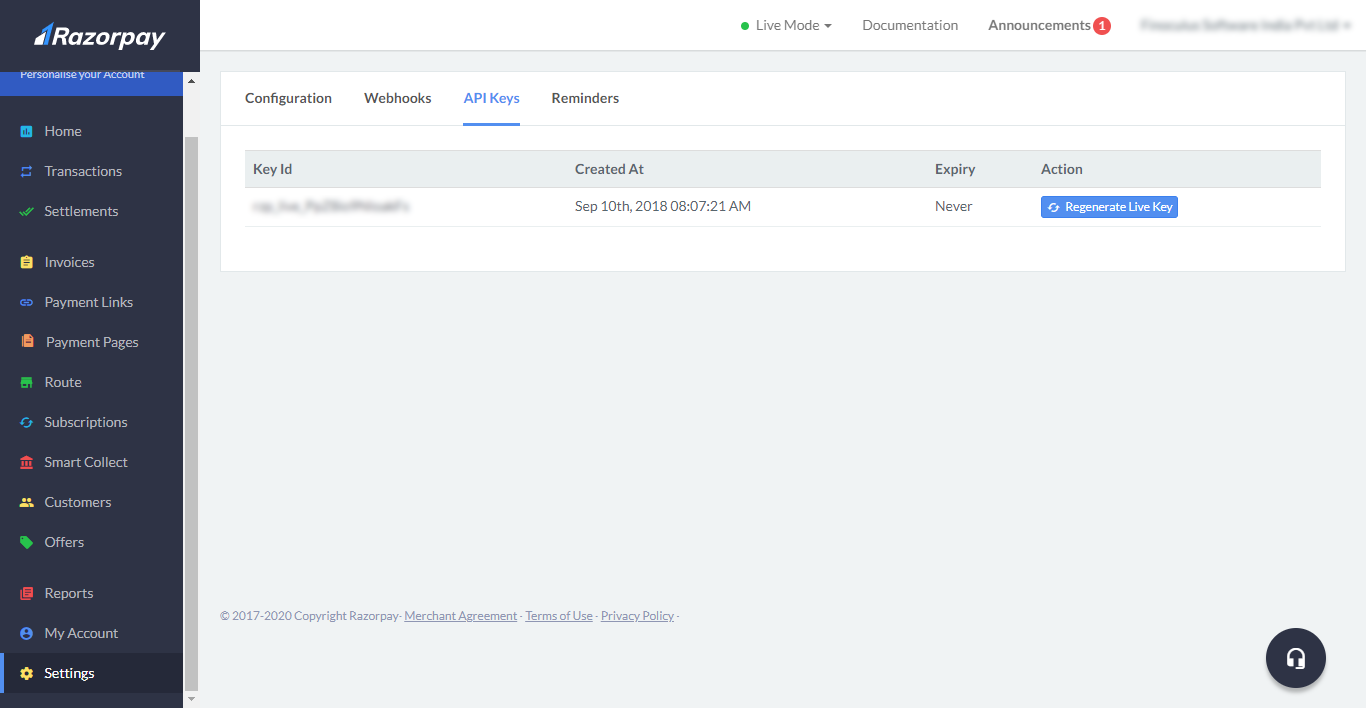Open the Live Mode dropdown
Screen dimensions: 1366x708
[786, 25]
